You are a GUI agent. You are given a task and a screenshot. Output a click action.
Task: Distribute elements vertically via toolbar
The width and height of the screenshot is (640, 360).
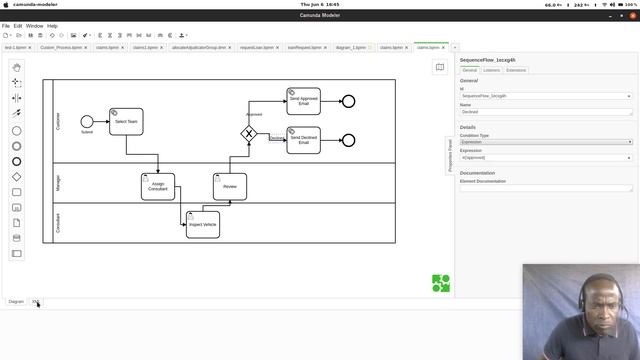pos(170,36)
